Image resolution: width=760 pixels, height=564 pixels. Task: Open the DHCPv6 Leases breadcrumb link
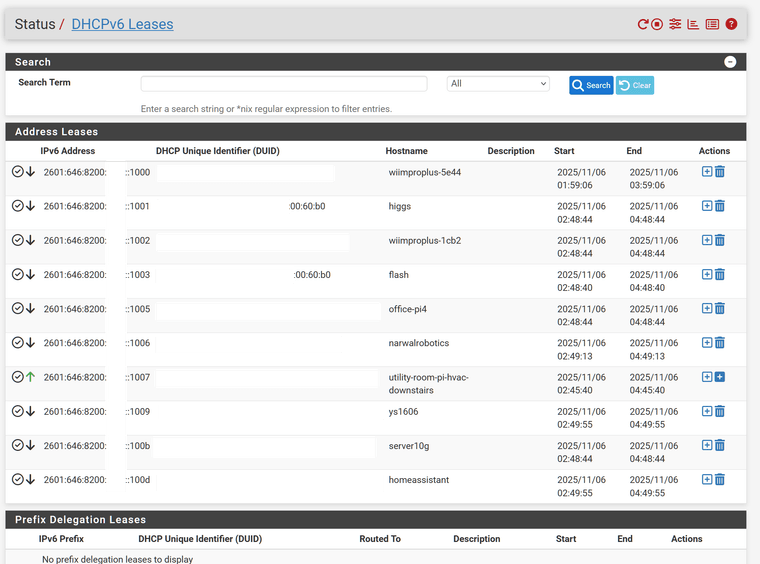(x=122, y=24)
